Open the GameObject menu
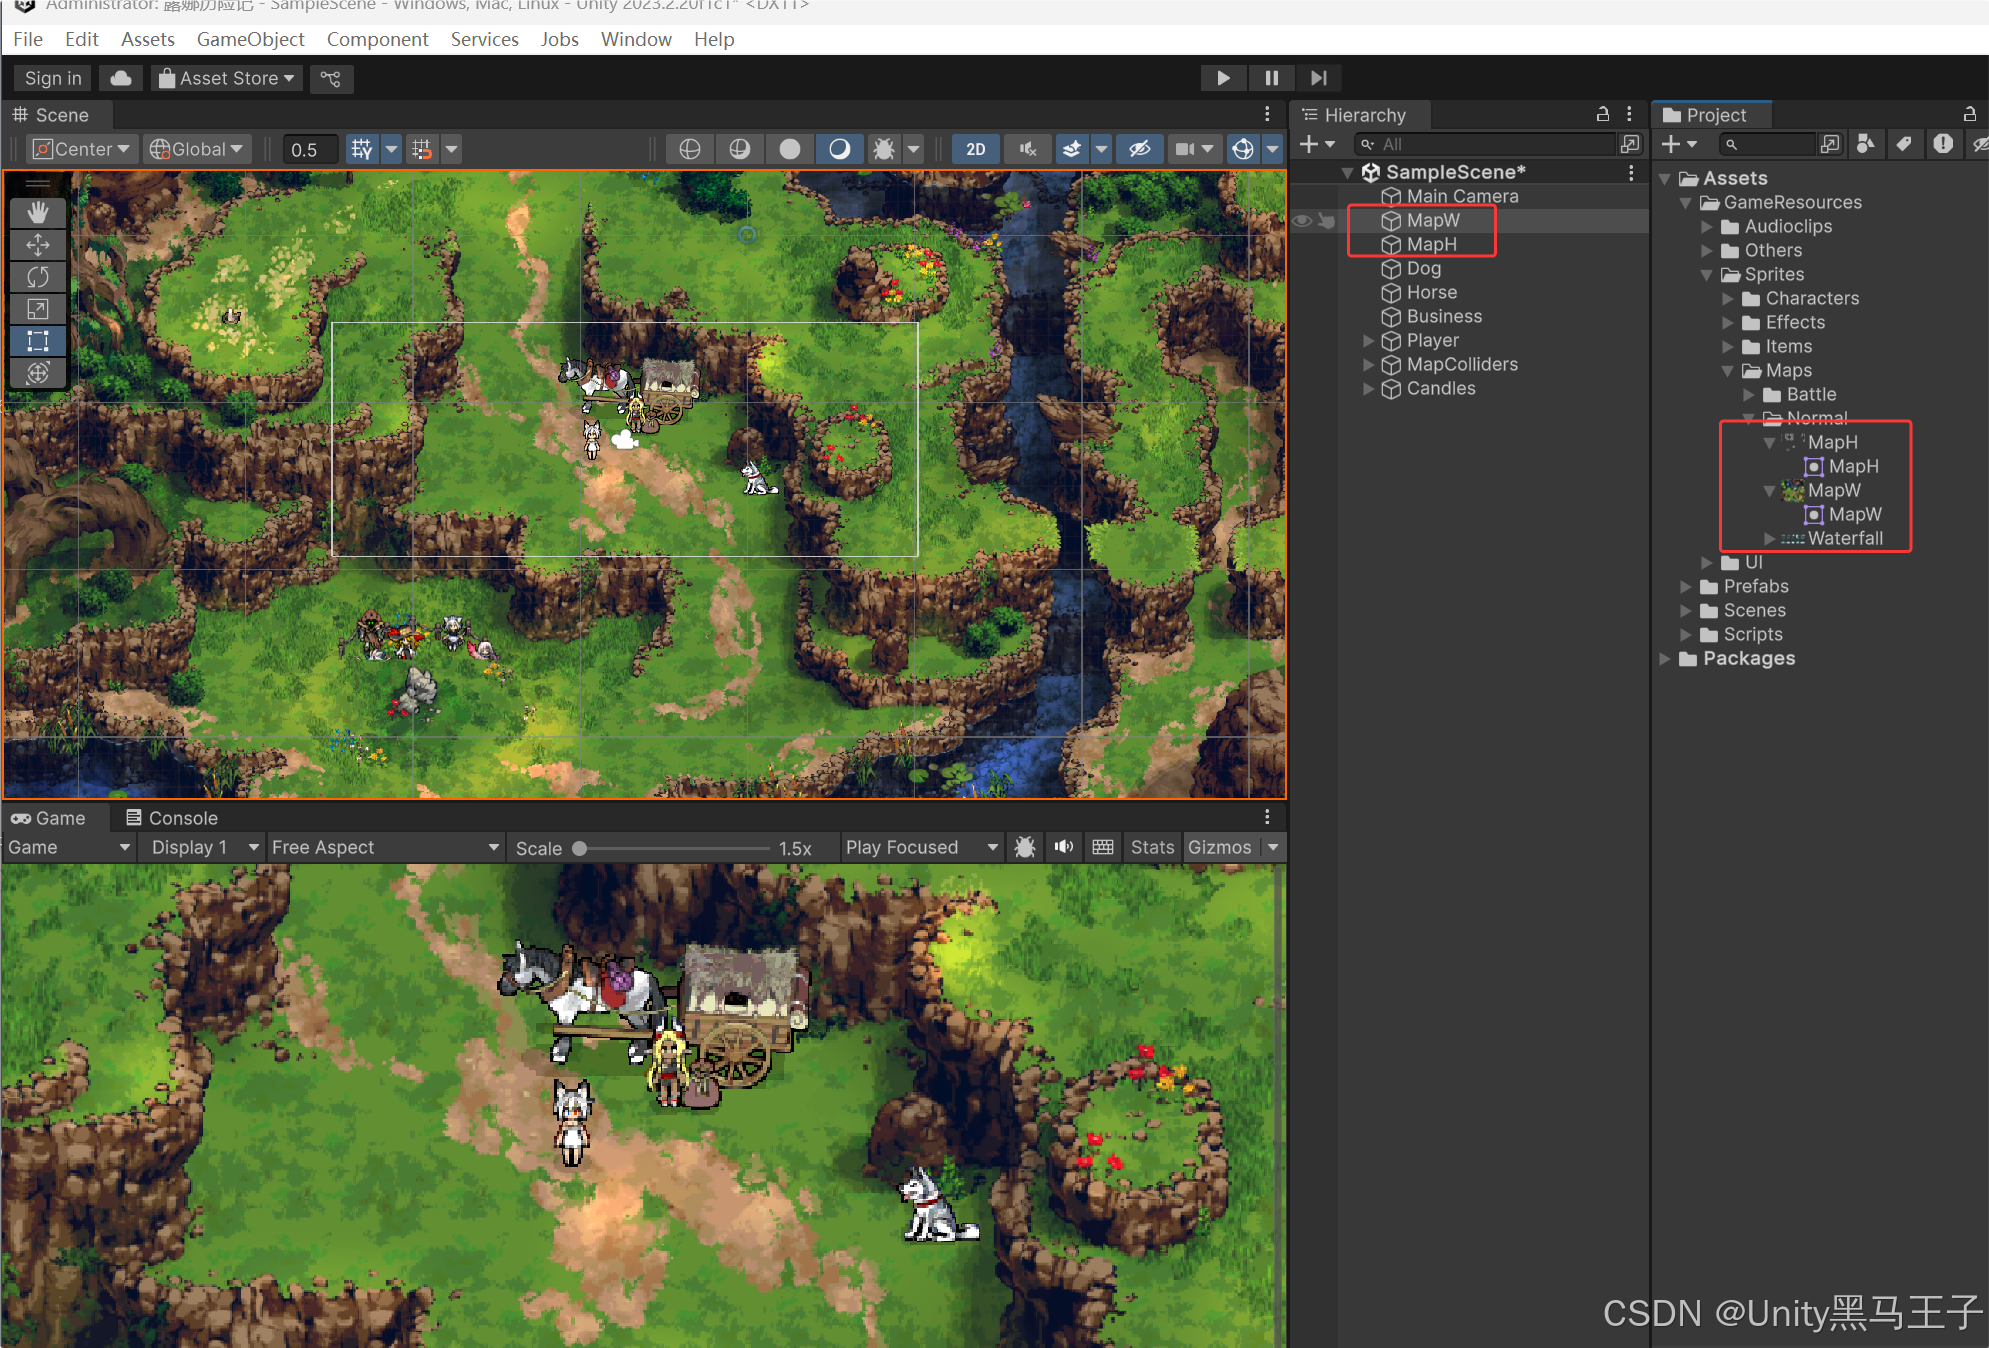 pos(250,39)
